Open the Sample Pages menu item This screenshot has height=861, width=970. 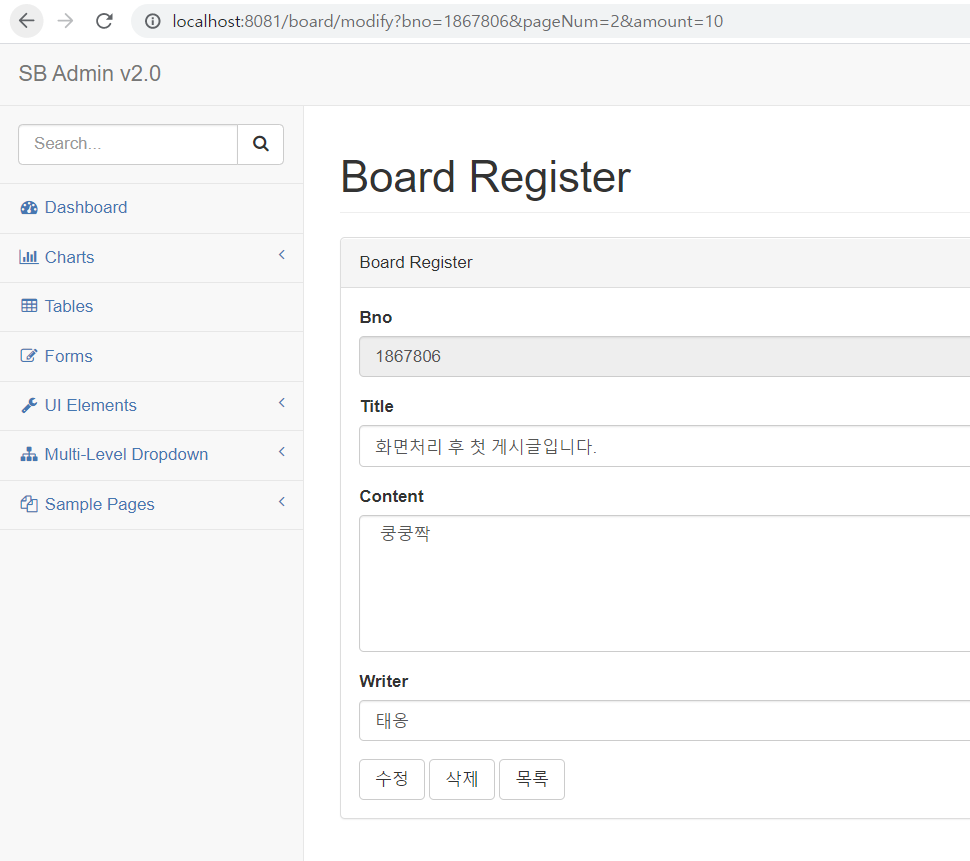pos(152,505)
